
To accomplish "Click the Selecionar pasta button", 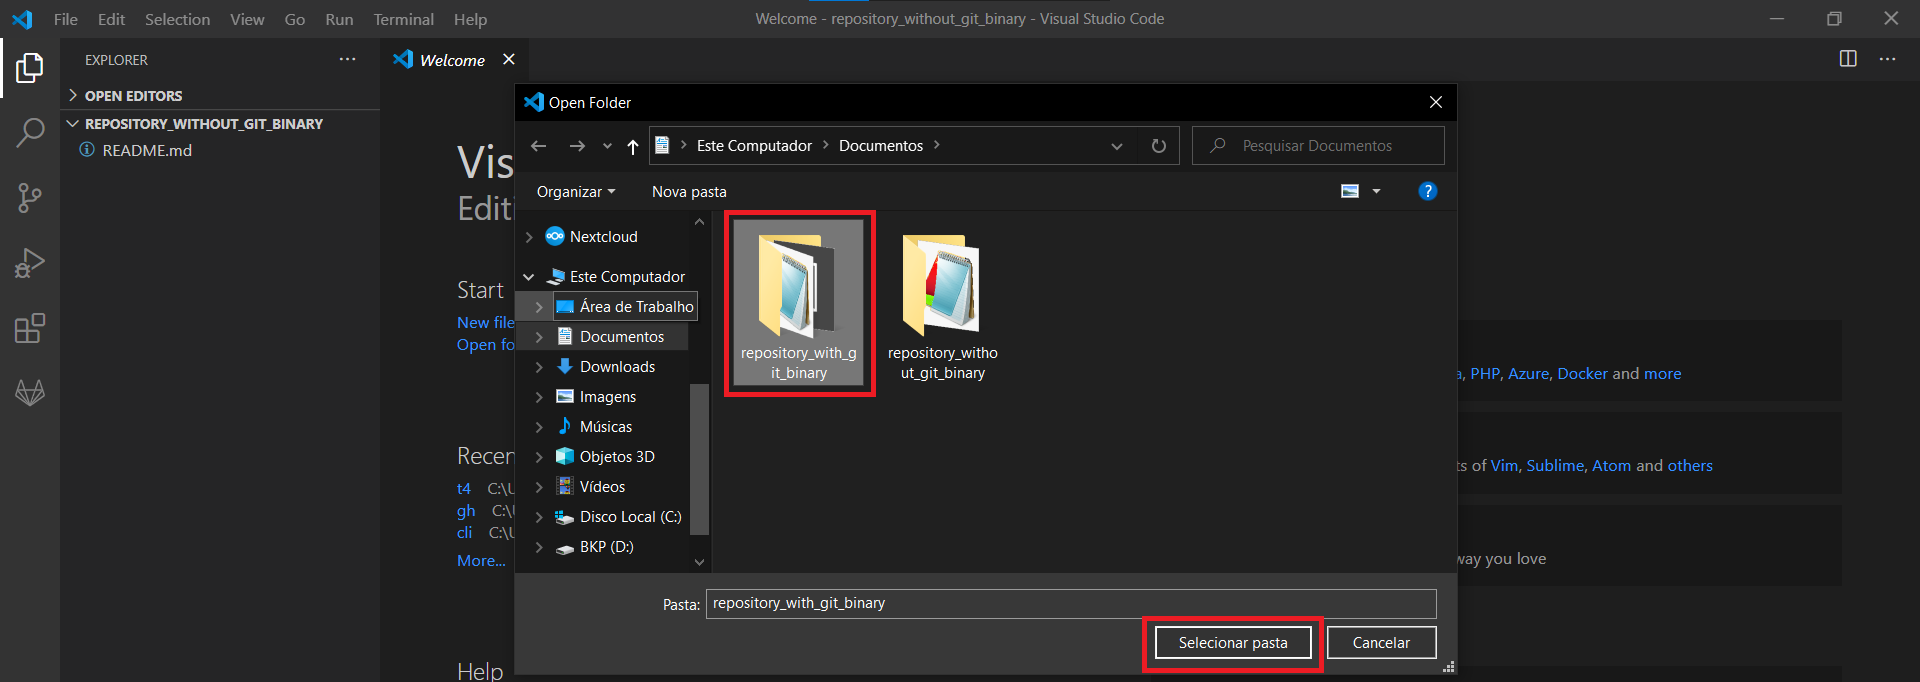I will (x=1232, y=643).
